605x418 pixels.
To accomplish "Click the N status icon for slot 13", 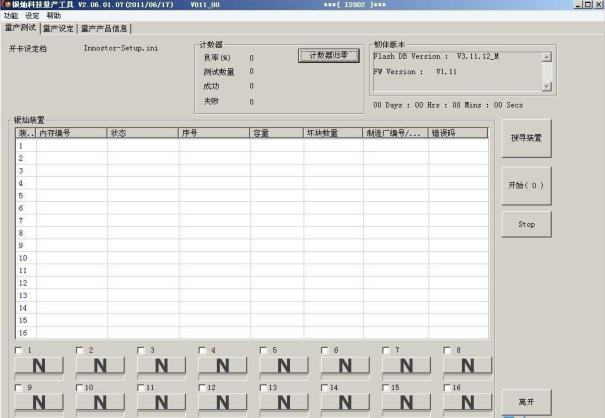I will point(283,403).
